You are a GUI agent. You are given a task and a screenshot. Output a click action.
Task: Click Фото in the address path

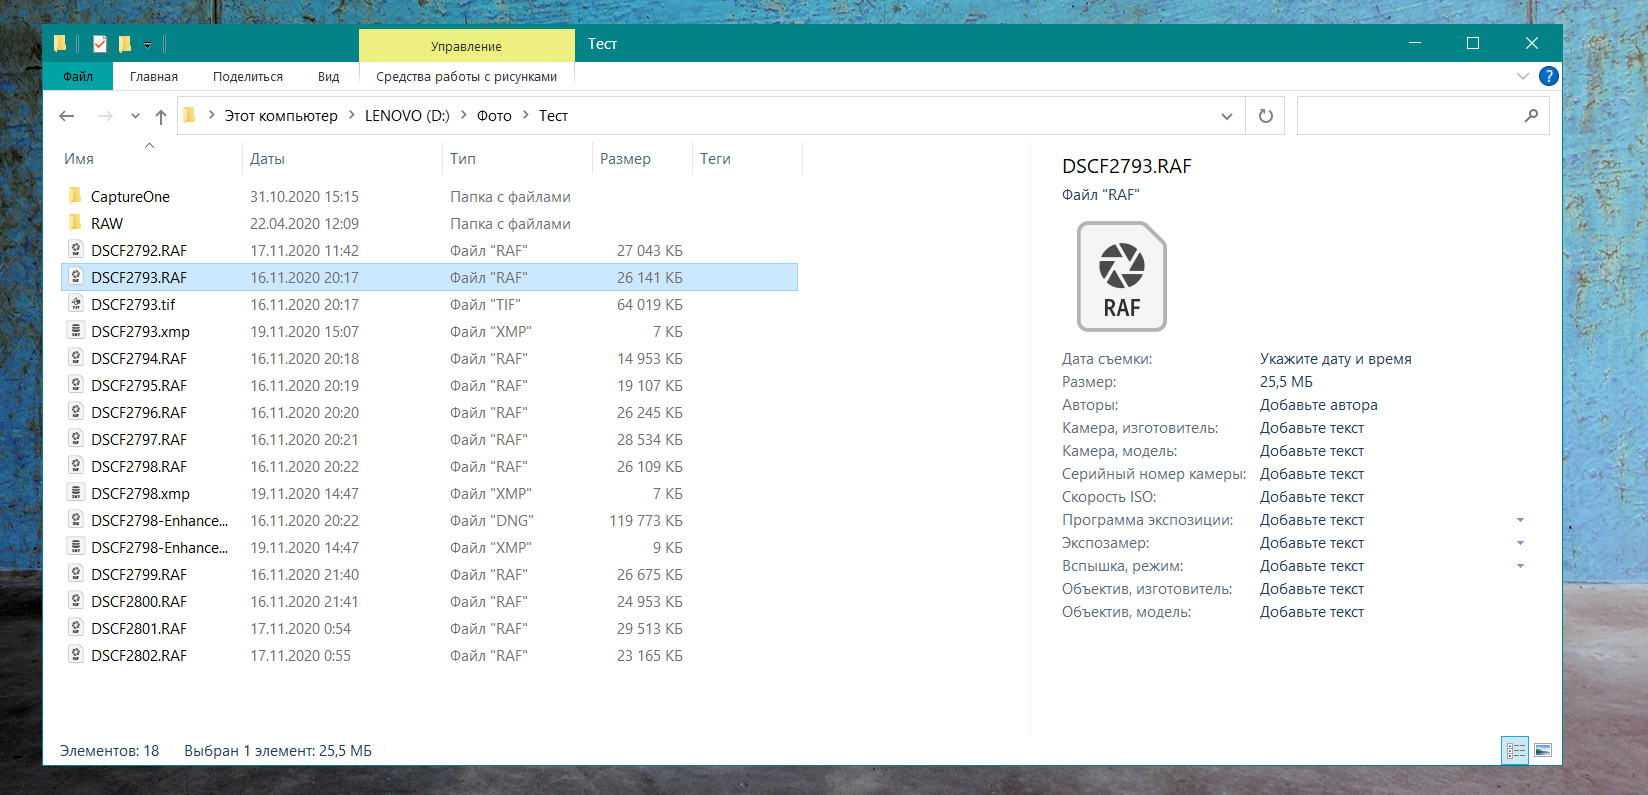click(x=494, y=116)
